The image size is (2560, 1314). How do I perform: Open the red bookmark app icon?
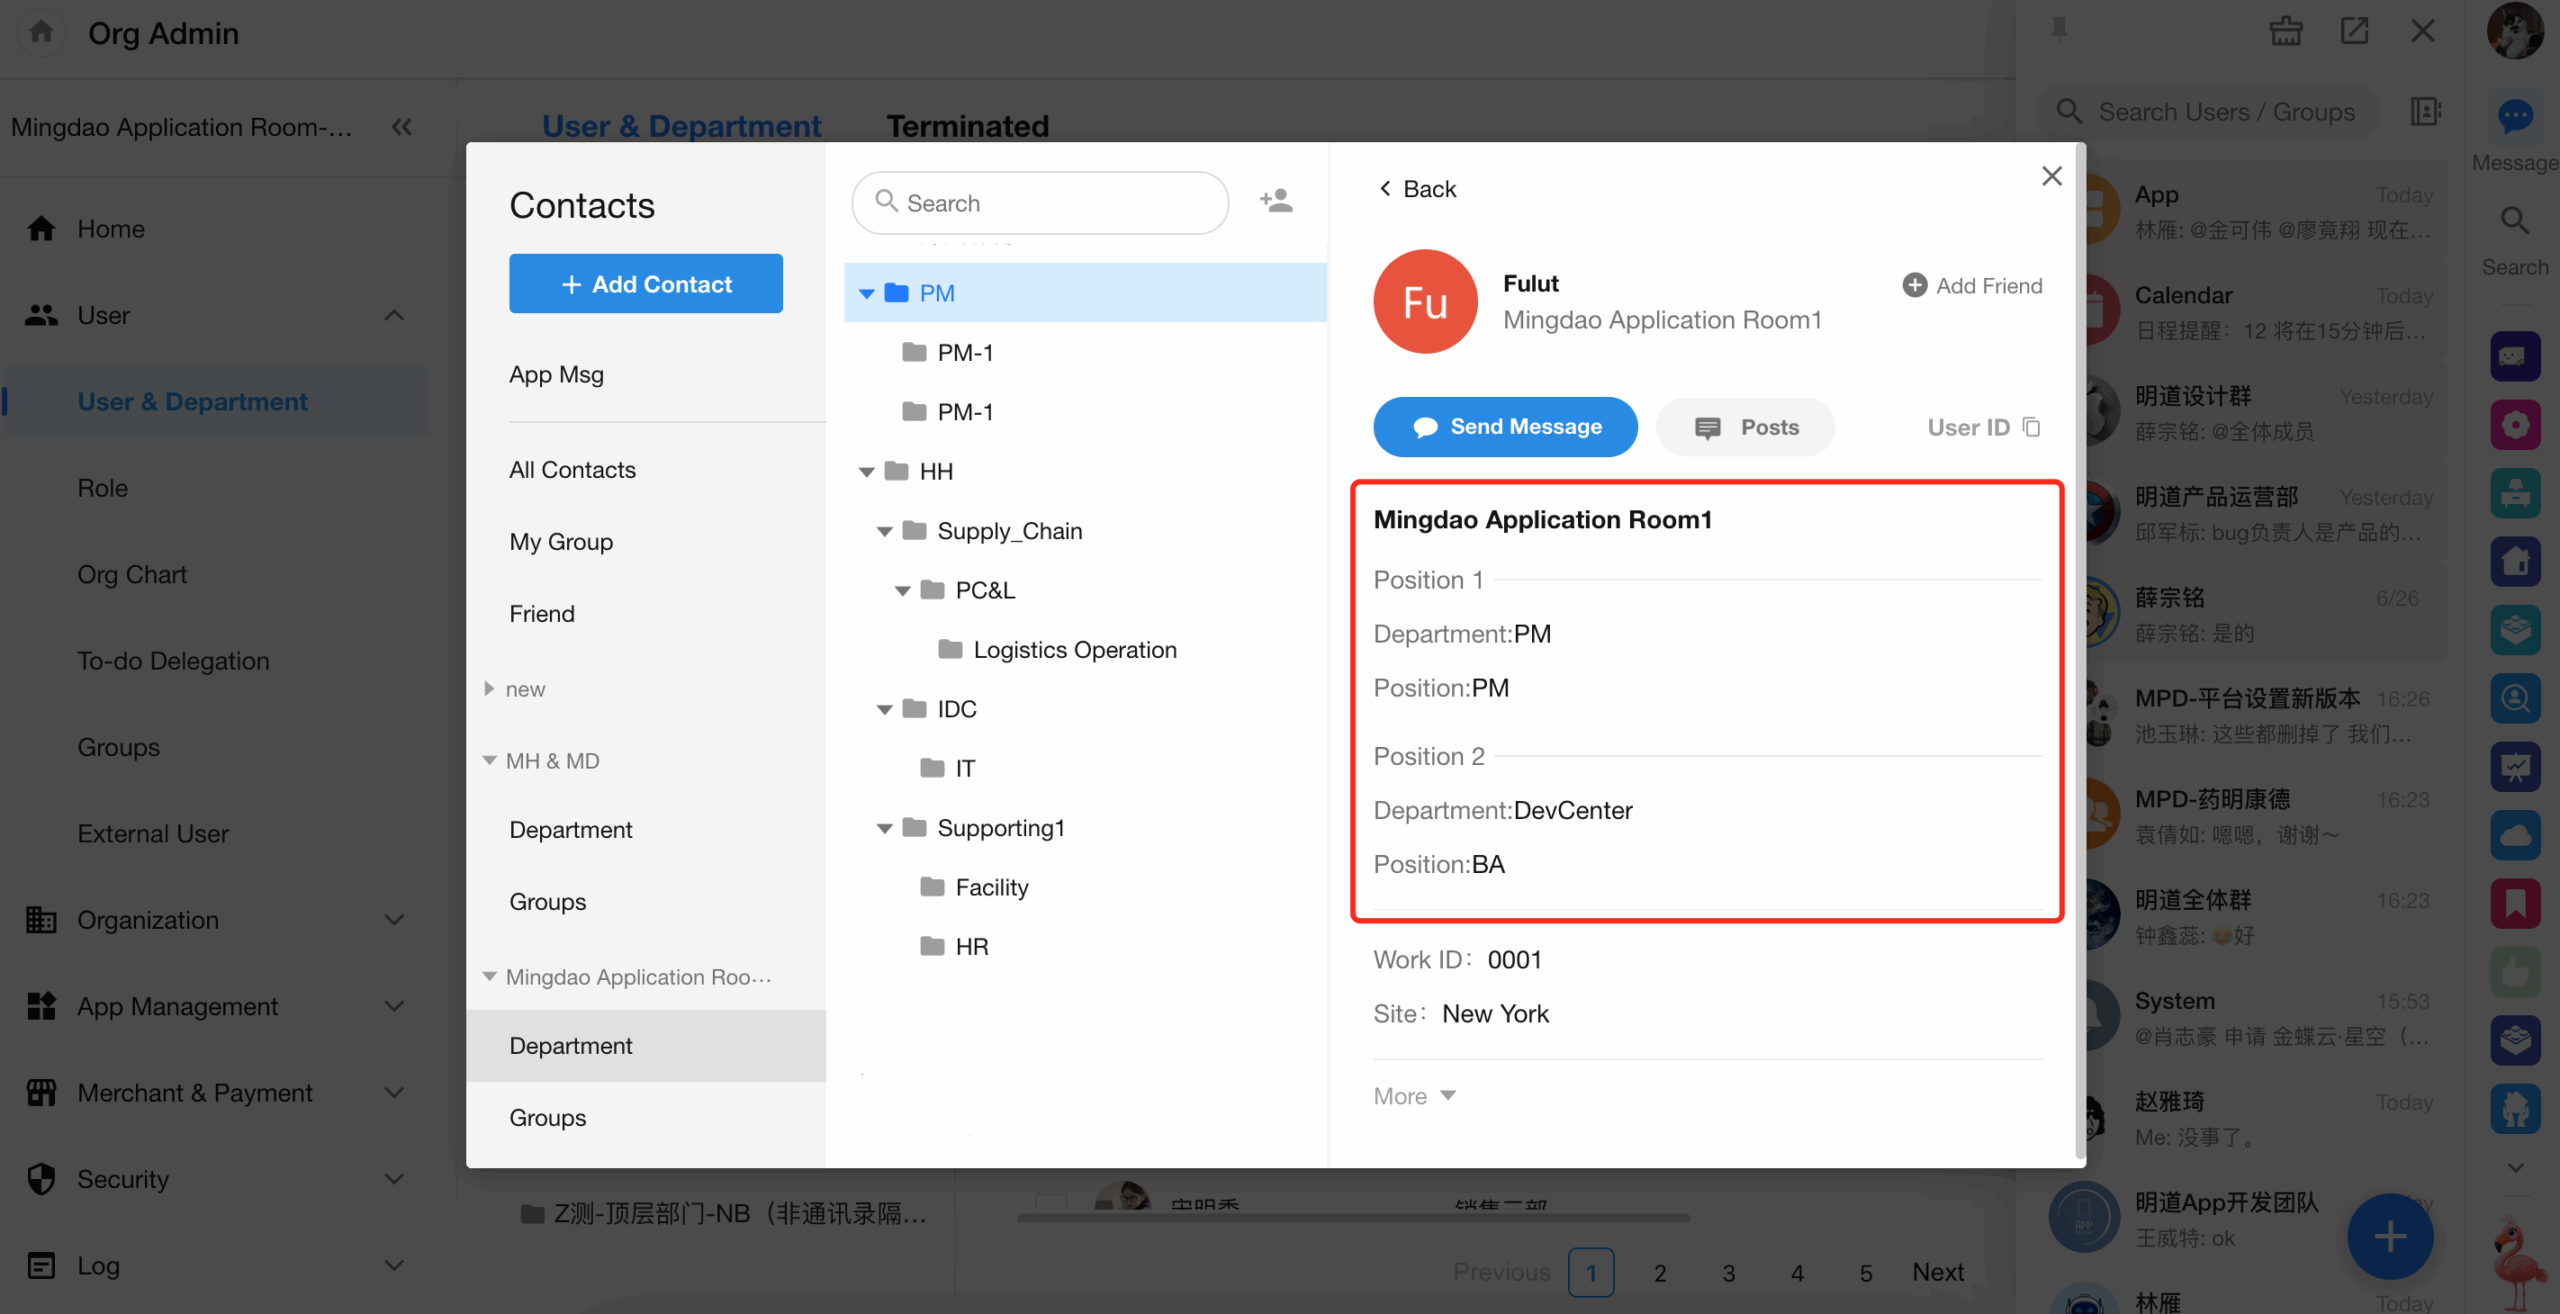pyautogui.click(x=2515, y=905)
